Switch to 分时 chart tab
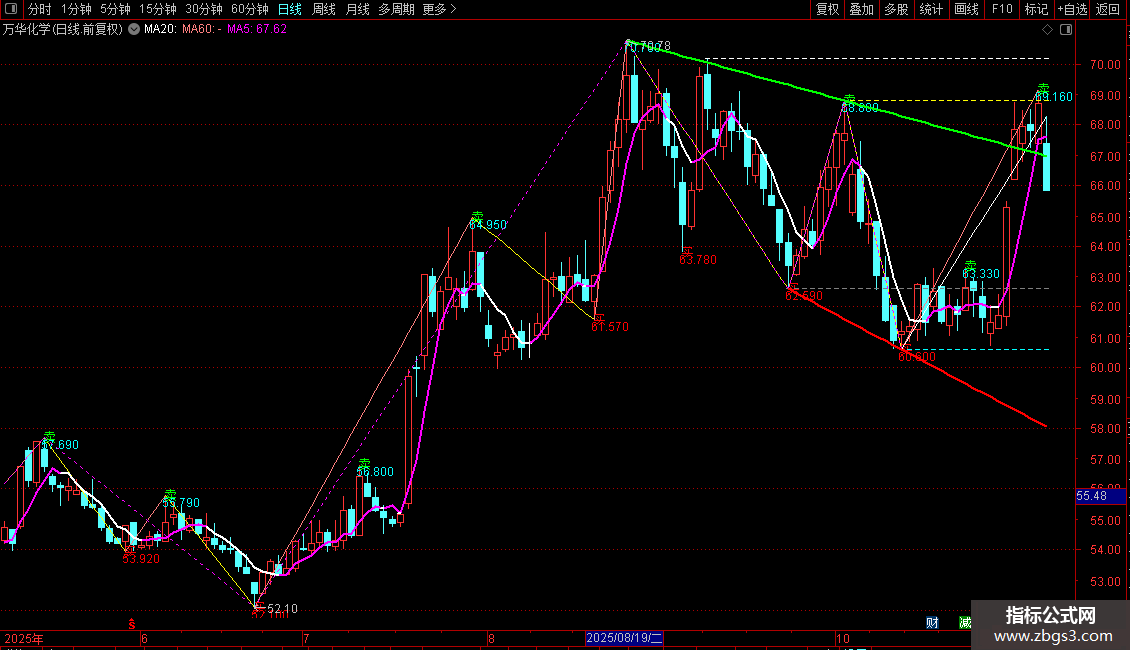The height and width of the screenshot is (650, 1130). 40,9
